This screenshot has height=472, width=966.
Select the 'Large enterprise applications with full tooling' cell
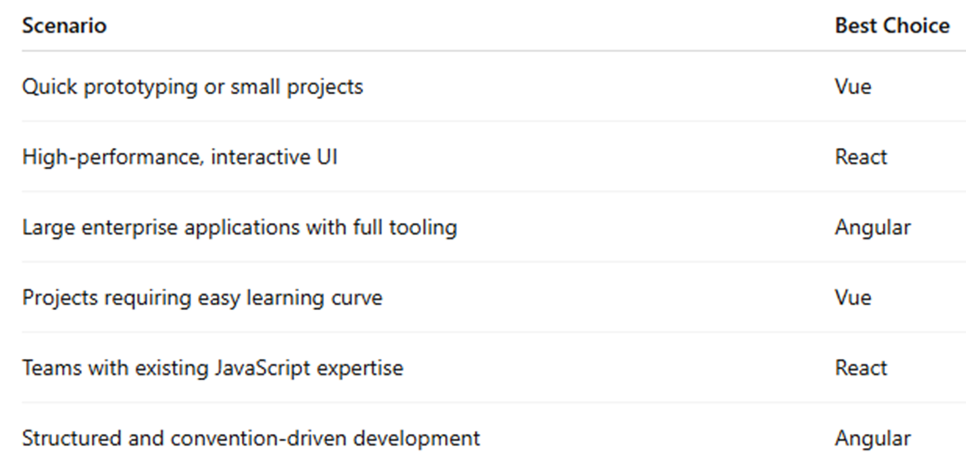click(x=239, y=227)
